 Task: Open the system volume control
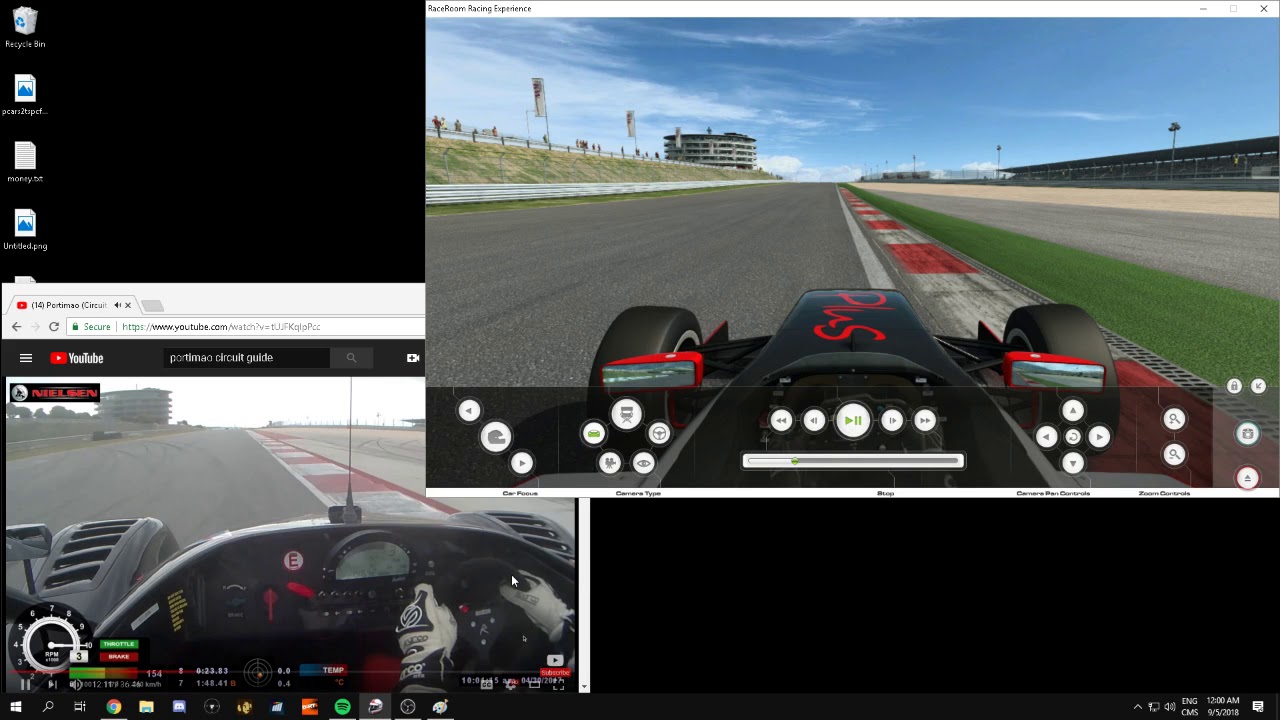tap(1170, 707)
